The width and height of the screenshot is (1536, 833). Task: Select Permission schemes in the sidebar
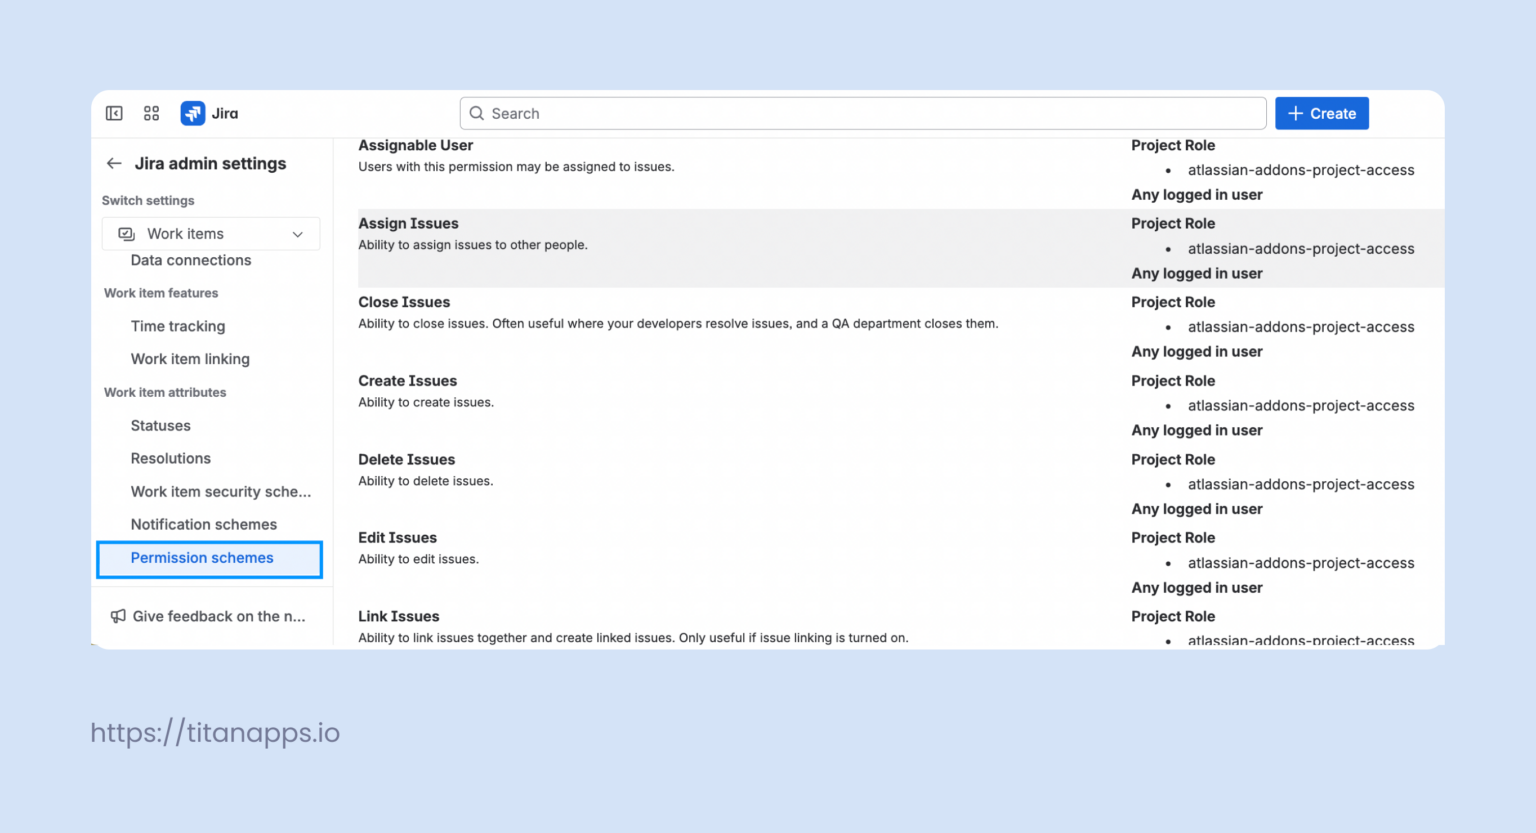click(x=202, y=558)
